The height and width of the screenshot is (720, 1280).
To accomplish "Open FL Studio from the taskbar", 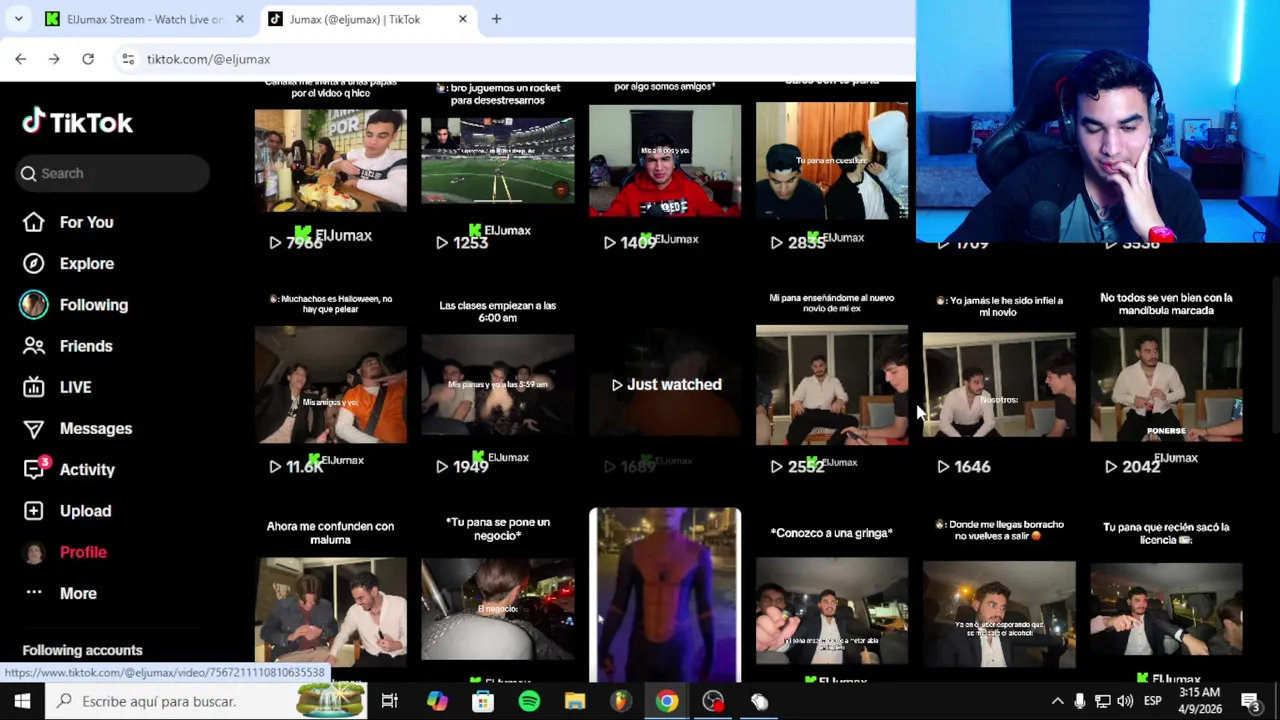I will (621, 701).
